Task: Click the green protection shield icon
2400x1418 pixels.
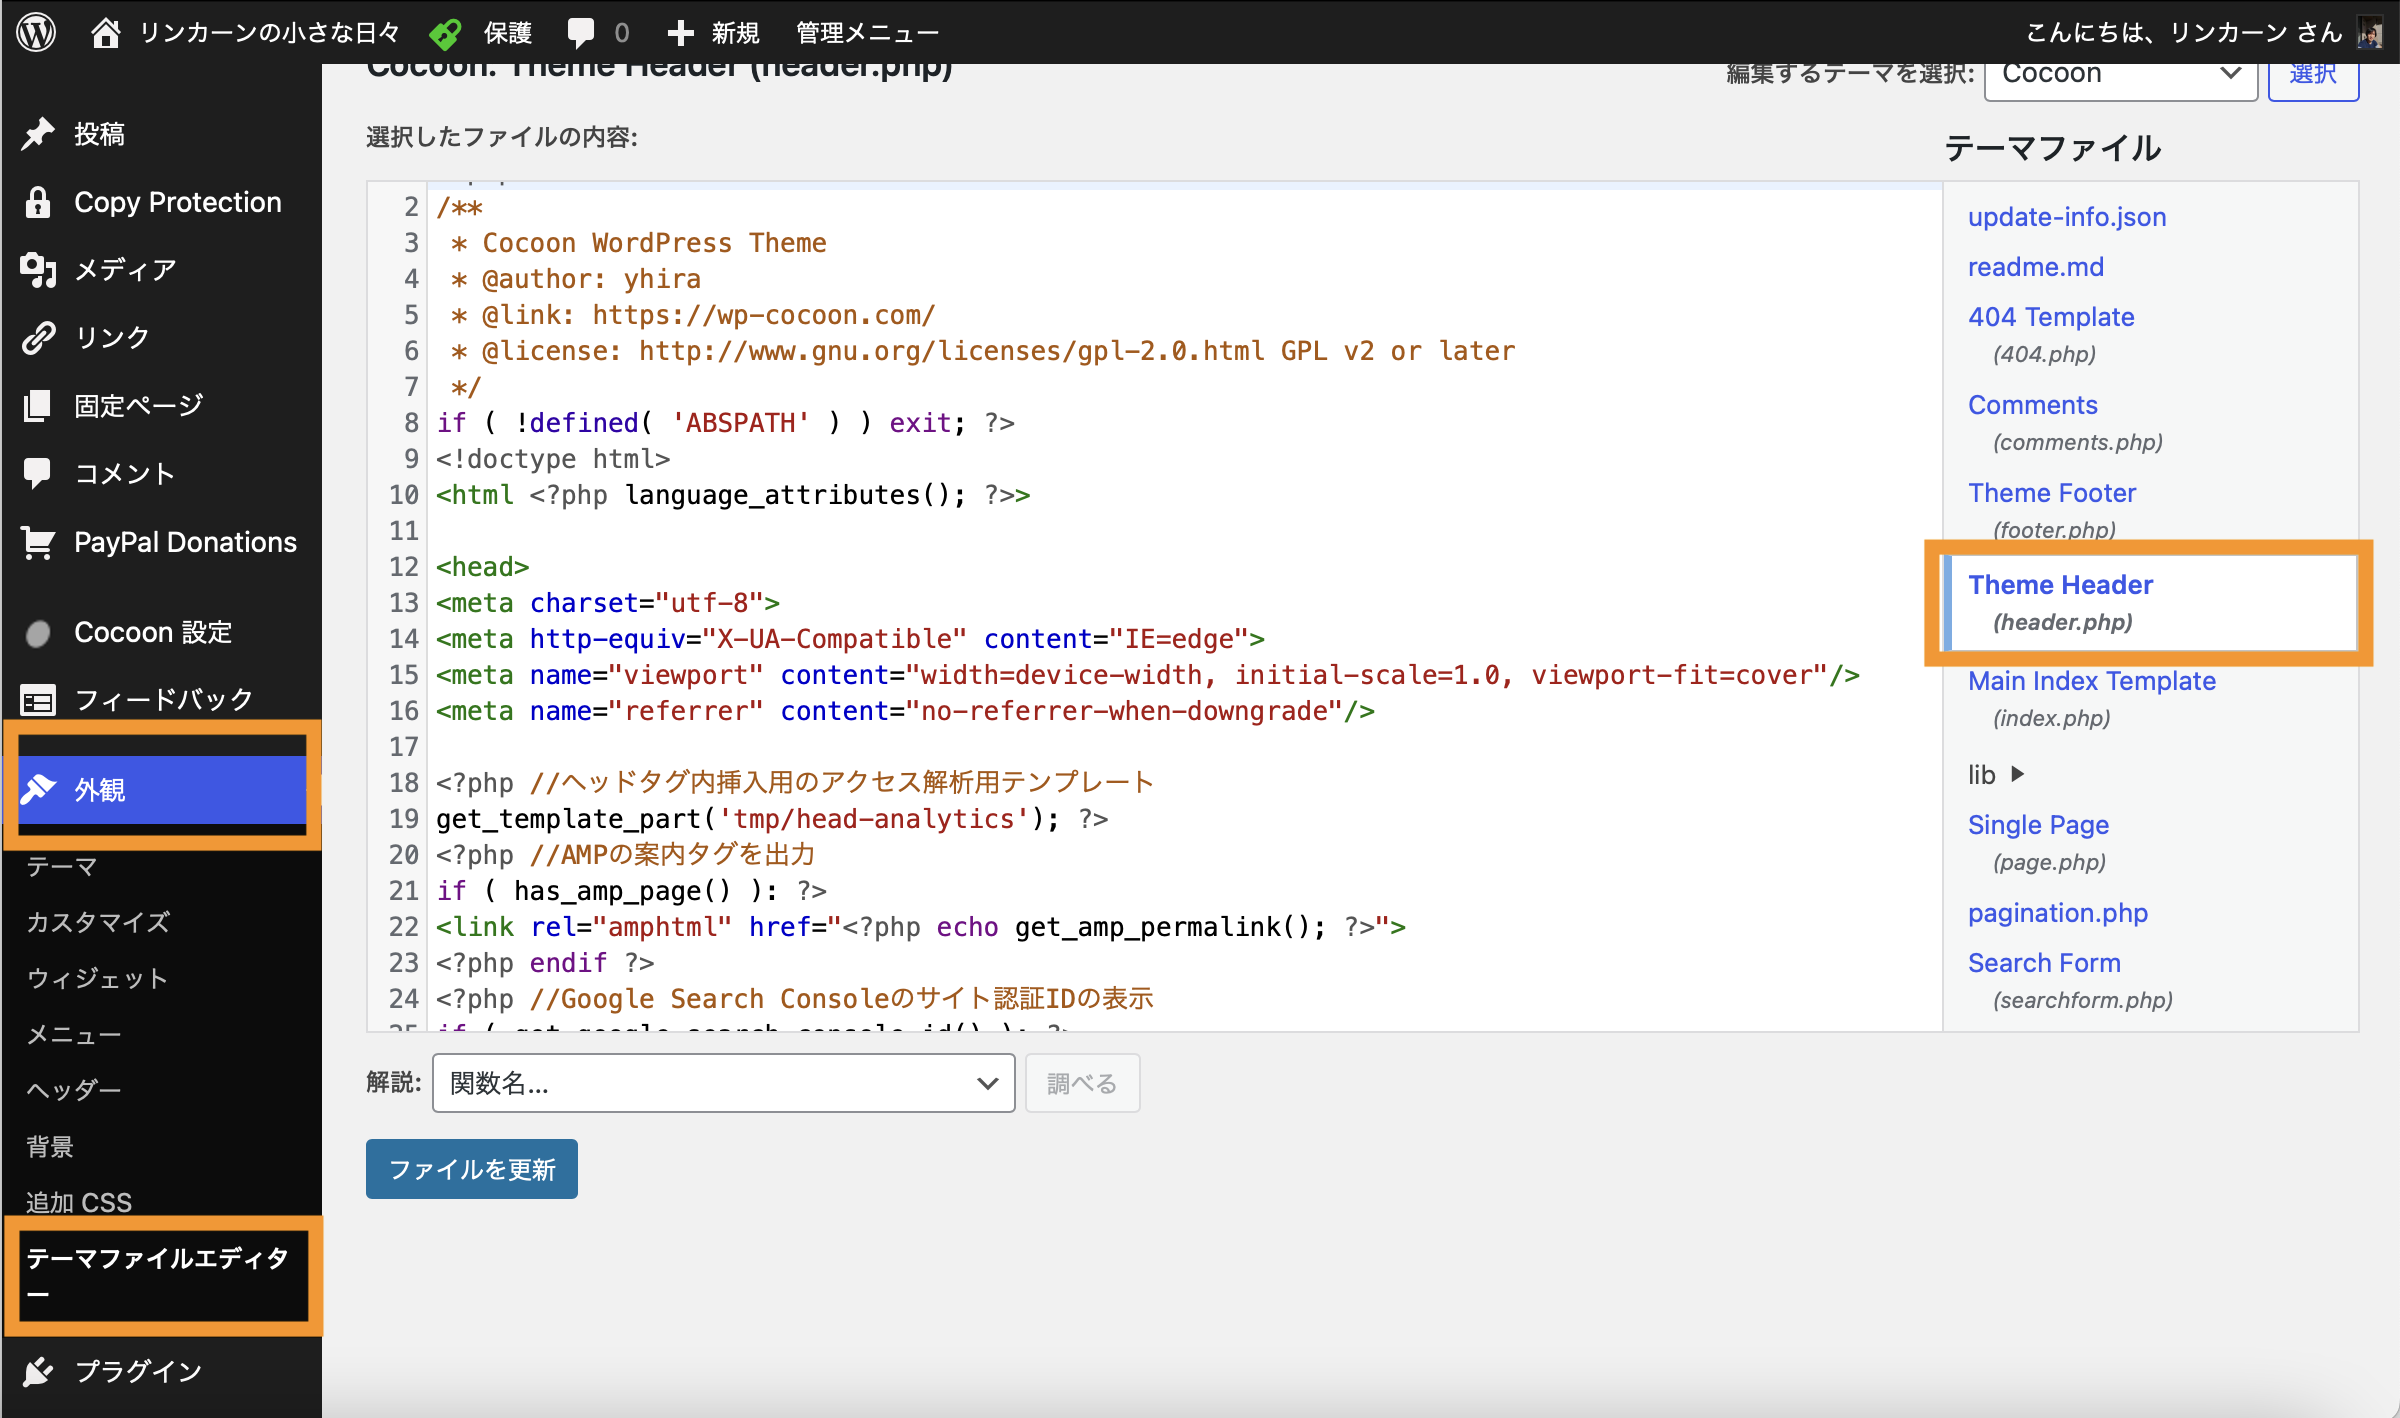Action: pyautogui.click(x=445, y=33)
